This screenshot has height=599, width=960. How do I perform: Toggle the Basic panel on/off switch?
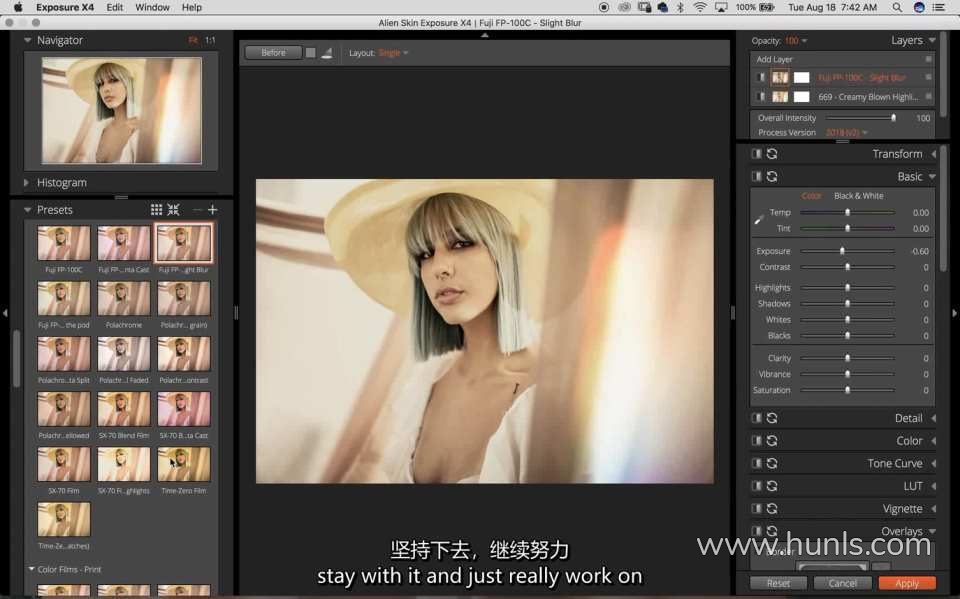(x=757, y=177)
